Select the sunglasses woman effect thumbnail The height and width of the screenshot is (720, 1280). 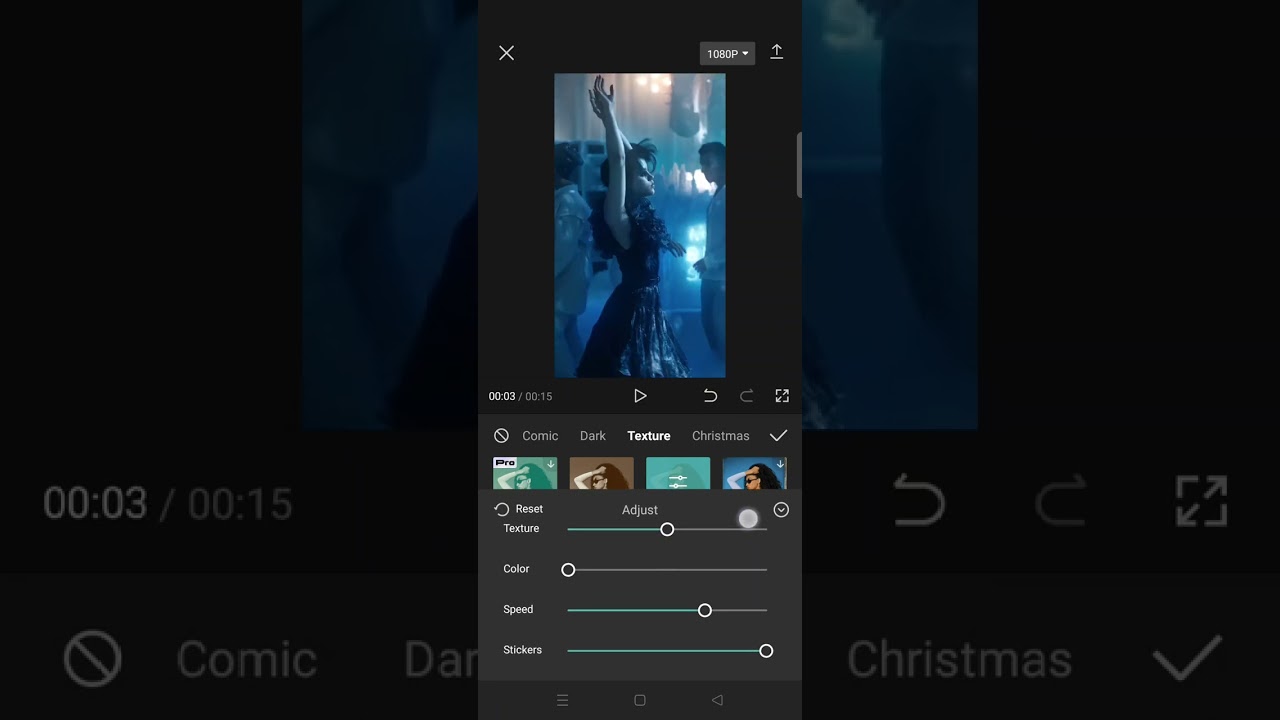pyautogui.click(x=754, y=473)
